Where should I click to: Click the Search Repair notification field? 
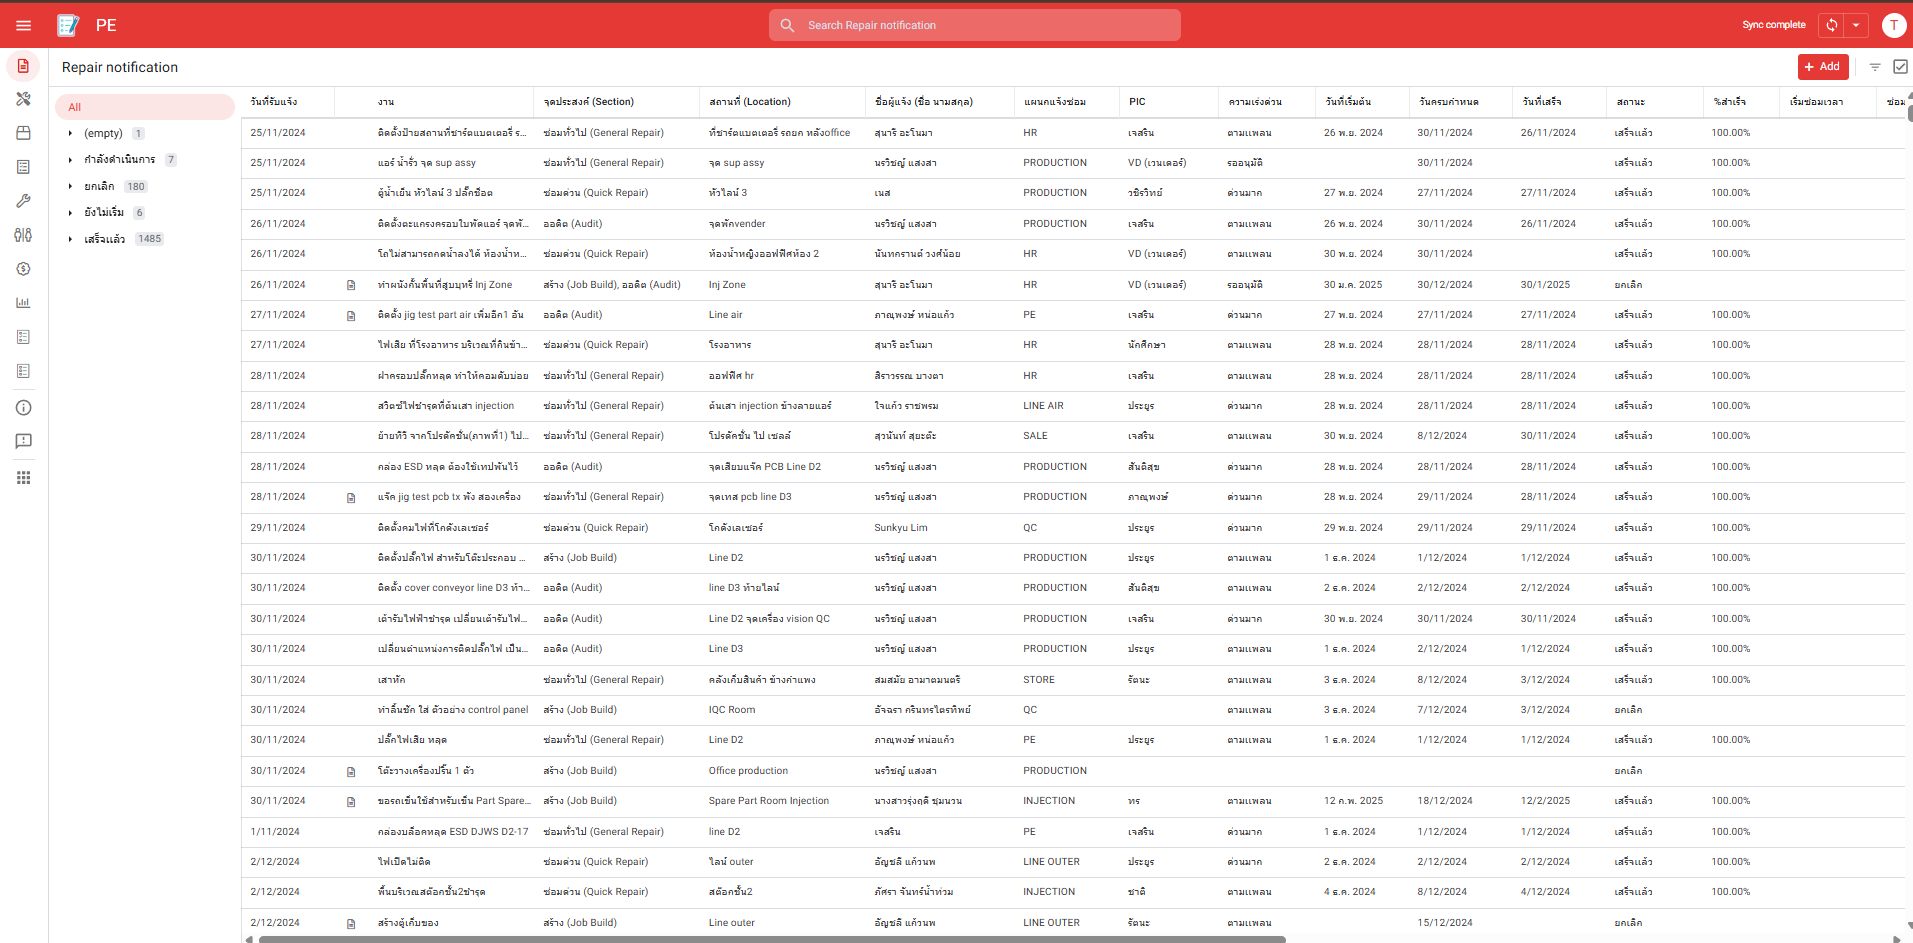pos(975,25)
